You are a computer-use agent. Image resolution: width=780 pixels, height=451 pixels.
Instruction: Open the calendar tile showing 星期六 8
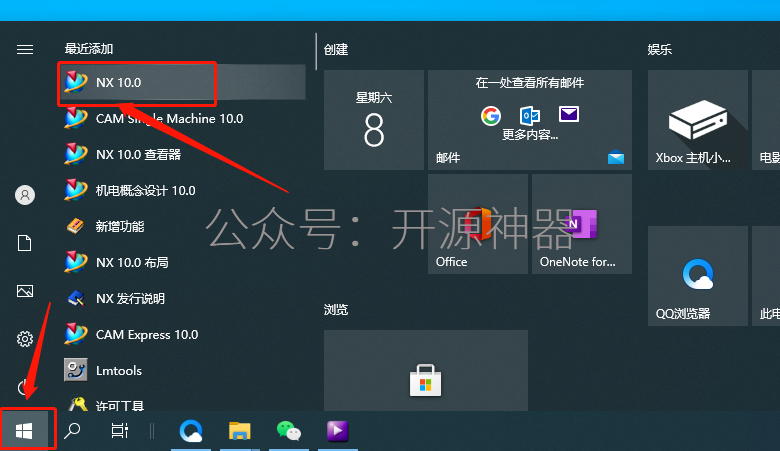374,120
